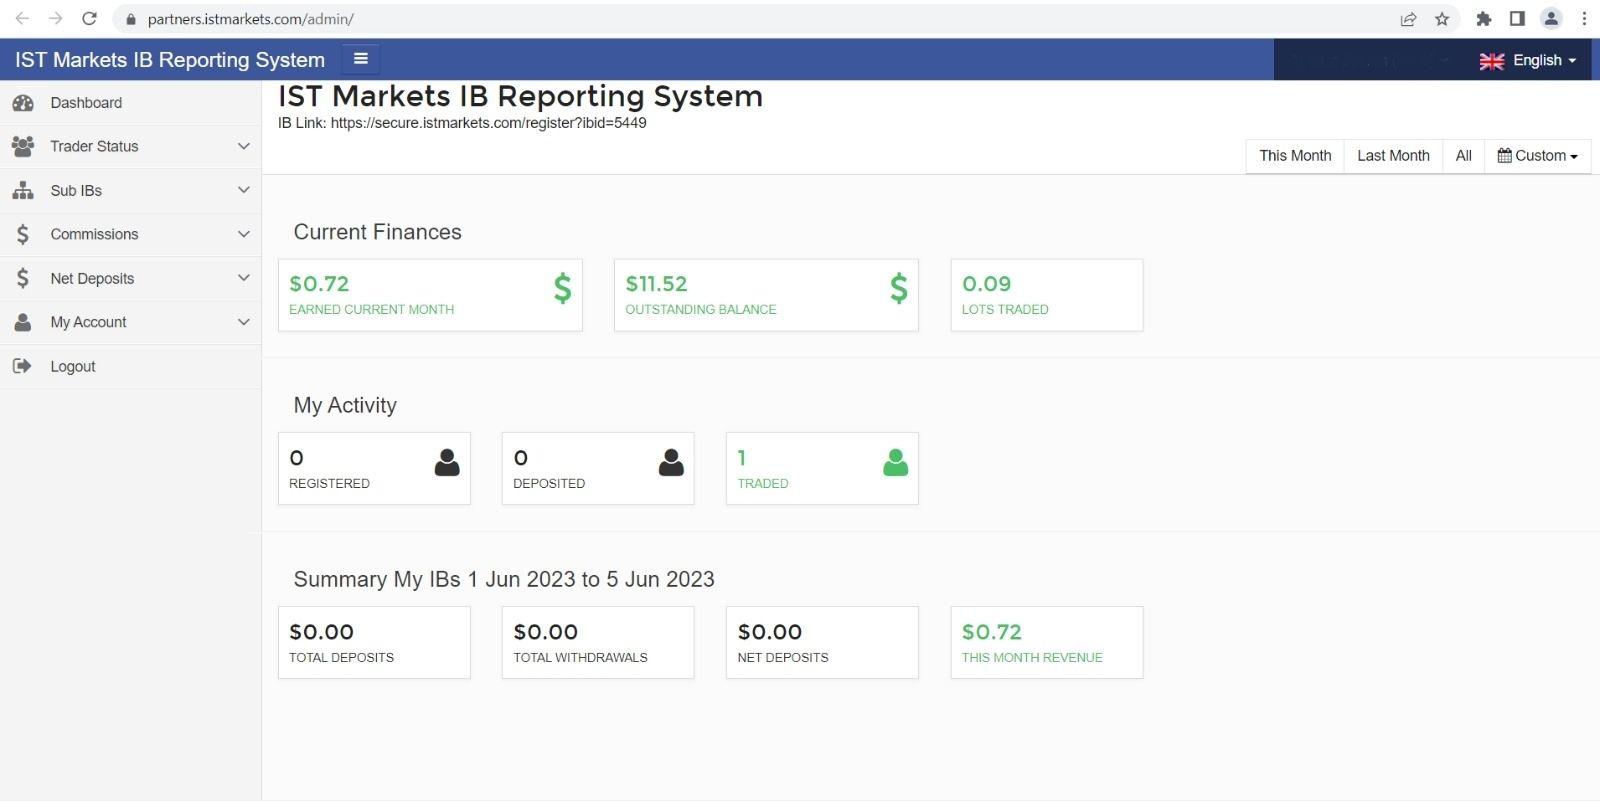Reload the page with refresh icon

pos(89,18)
